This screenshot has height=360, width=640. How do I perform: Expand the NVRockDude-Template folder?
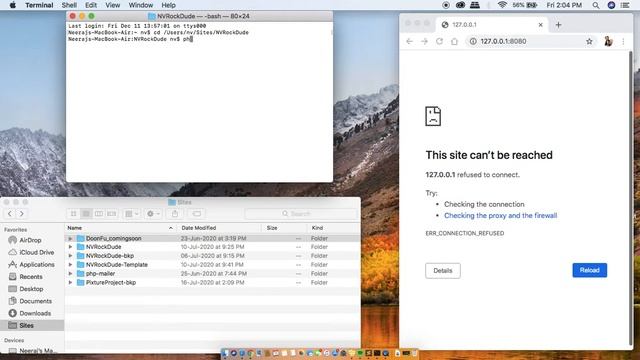(x=70, y=265)
